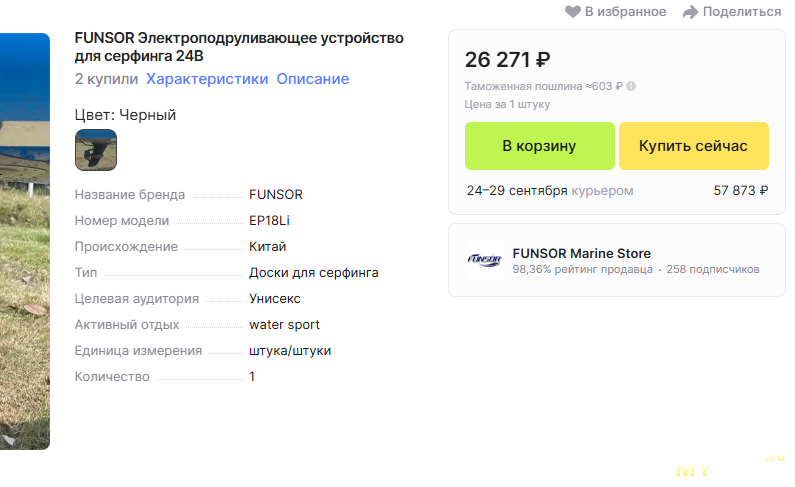Screen dimensions: 795x487
Task: Click Поделиться label
Action: (x=742, y=12)
